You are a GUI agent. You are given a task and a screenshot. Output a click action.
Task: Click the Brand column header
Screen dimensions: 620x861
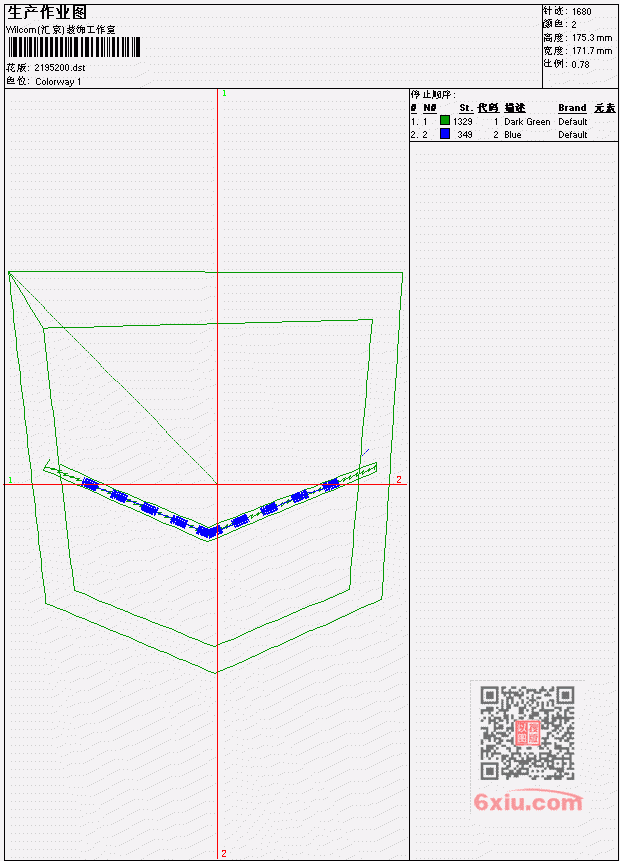click(x=572, y=108)
